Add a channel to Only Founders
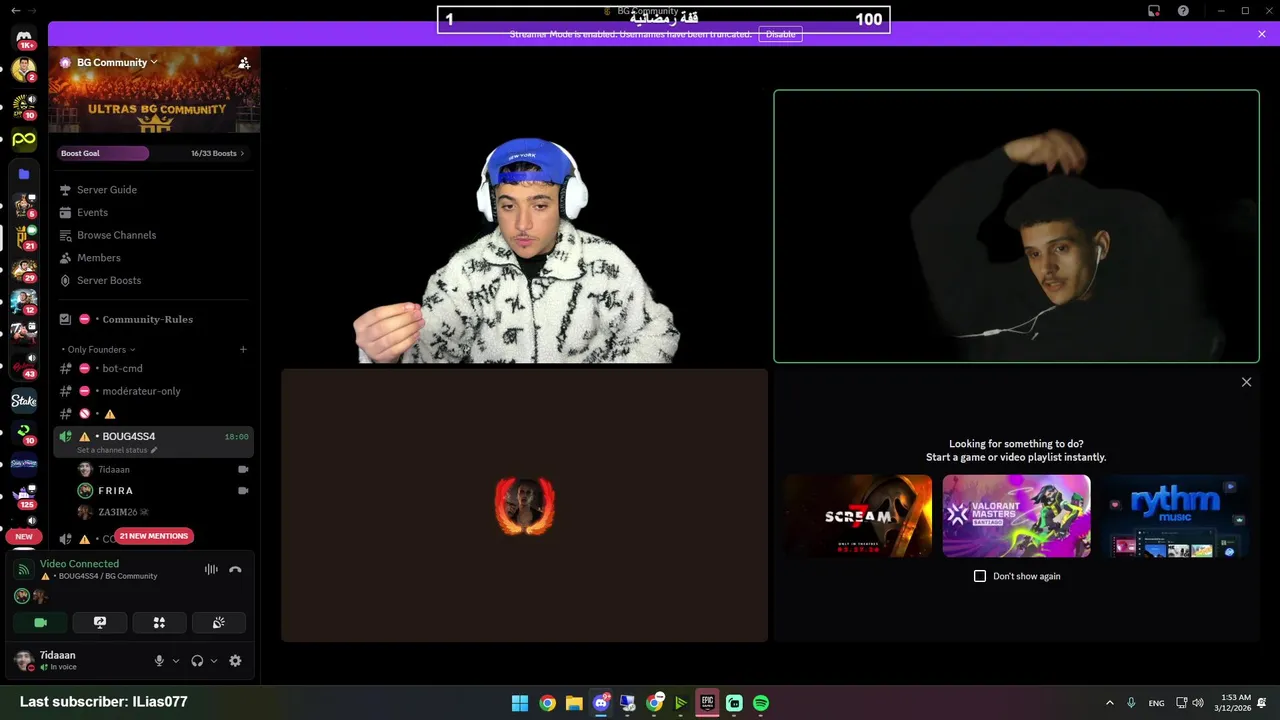Viewport: 1280px width, 720px height. (243, 349)
